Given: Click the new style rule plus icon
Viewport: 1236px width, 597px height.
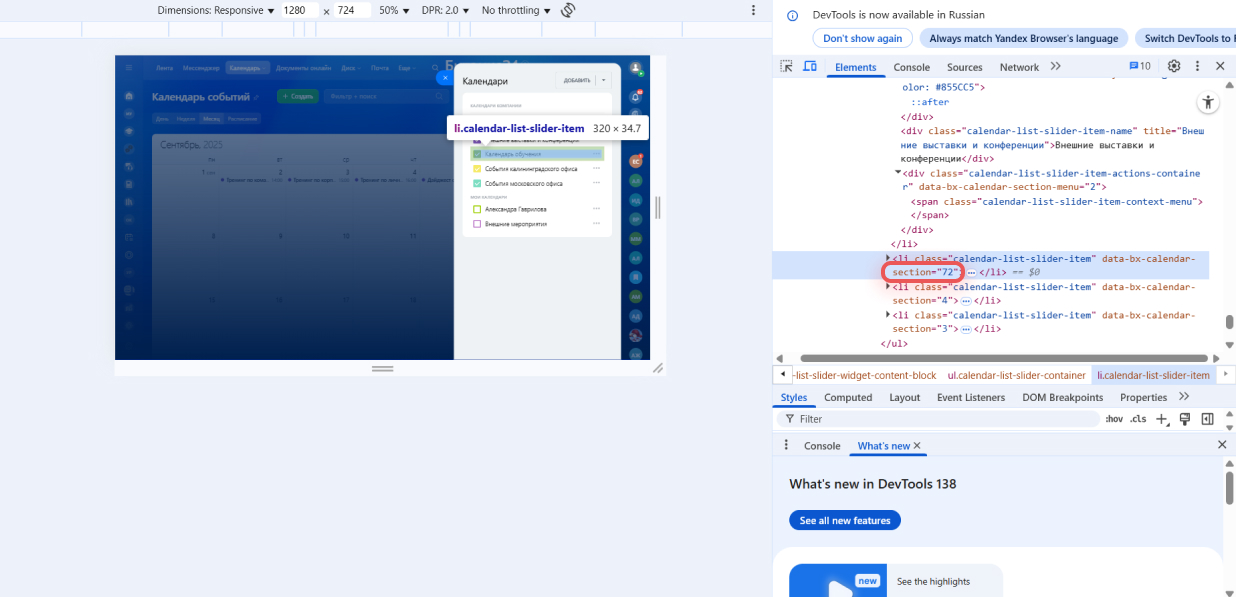Looking at the screenshot, I should [1162, 419].
